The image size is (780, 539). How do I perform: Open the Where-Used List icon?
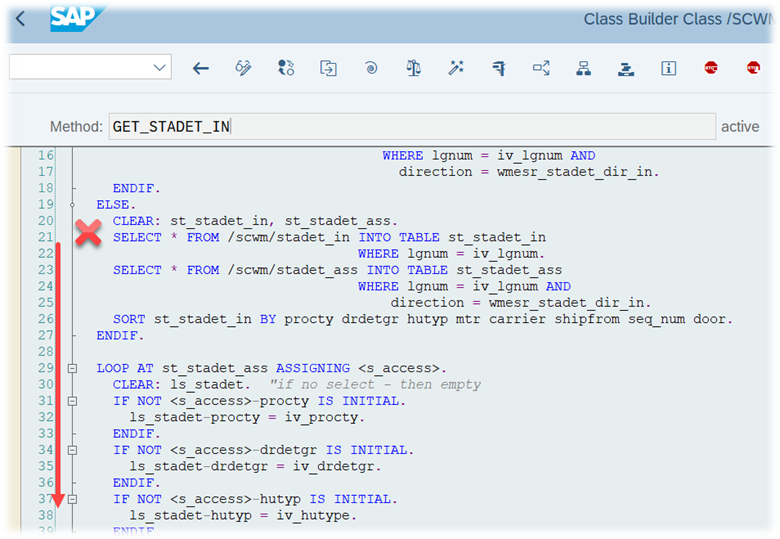541,68
